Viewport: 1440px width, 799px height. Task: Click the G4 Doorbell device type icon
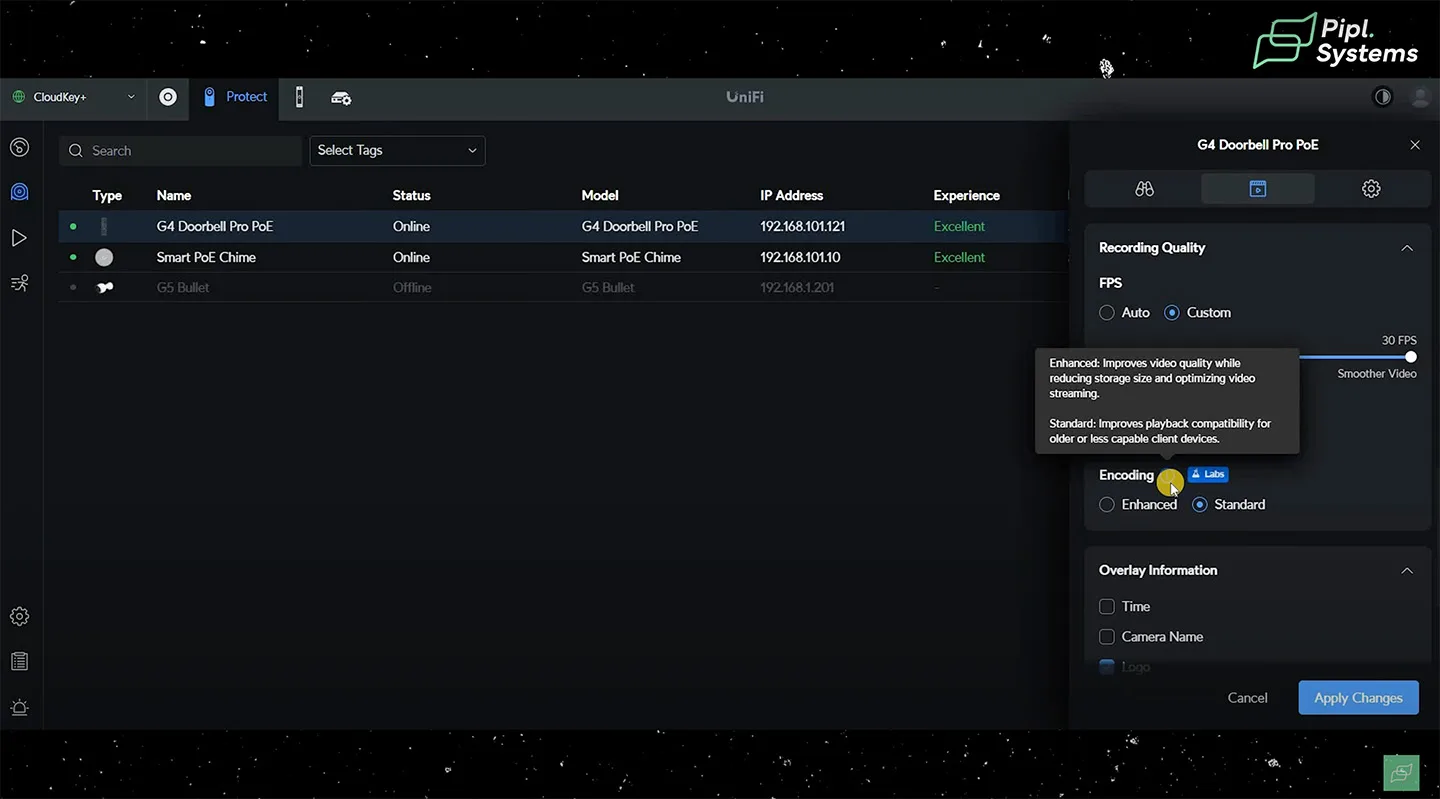pyautogui.click(x=104, y=227)
